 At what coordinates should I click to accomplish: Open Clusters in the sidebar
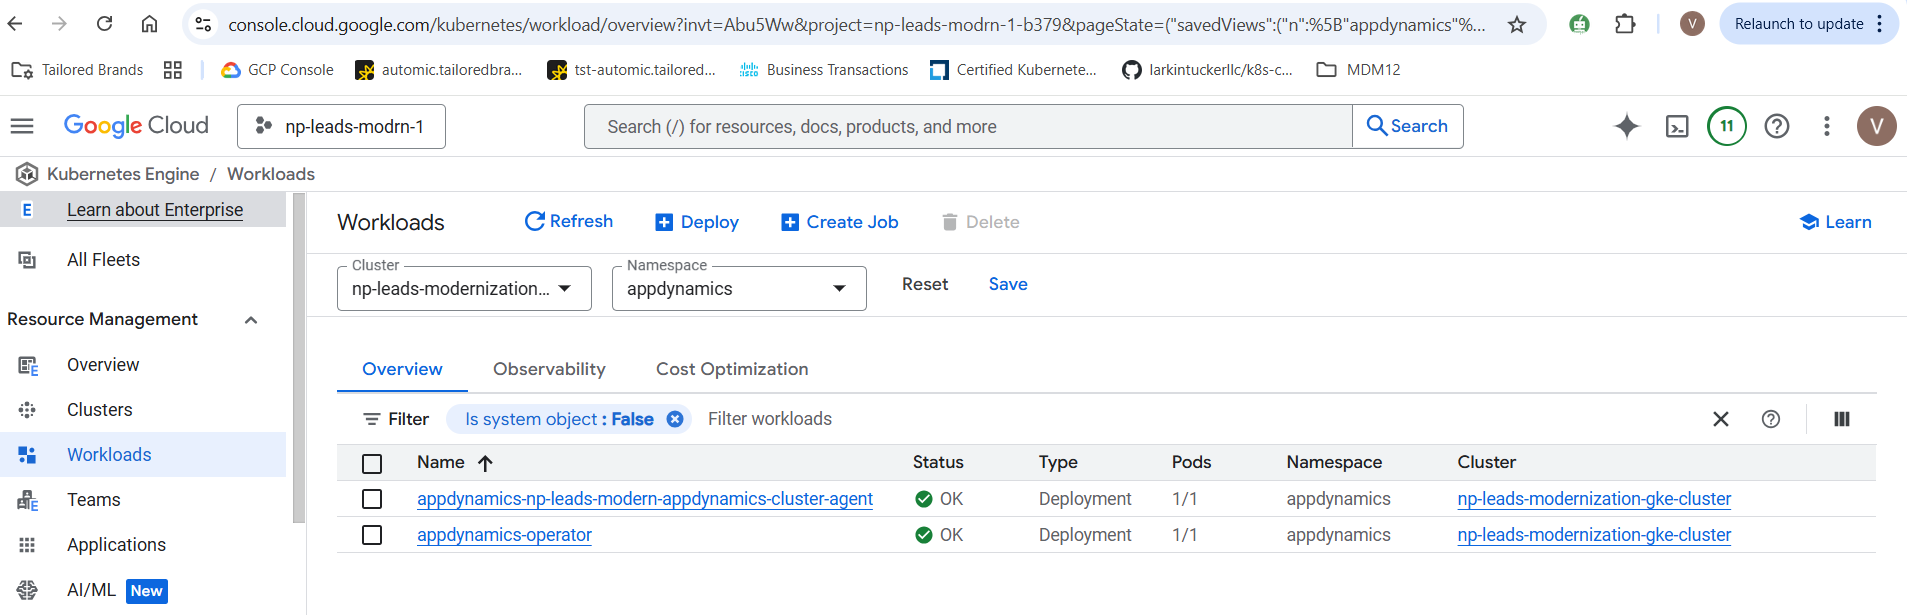pos(99,410)
